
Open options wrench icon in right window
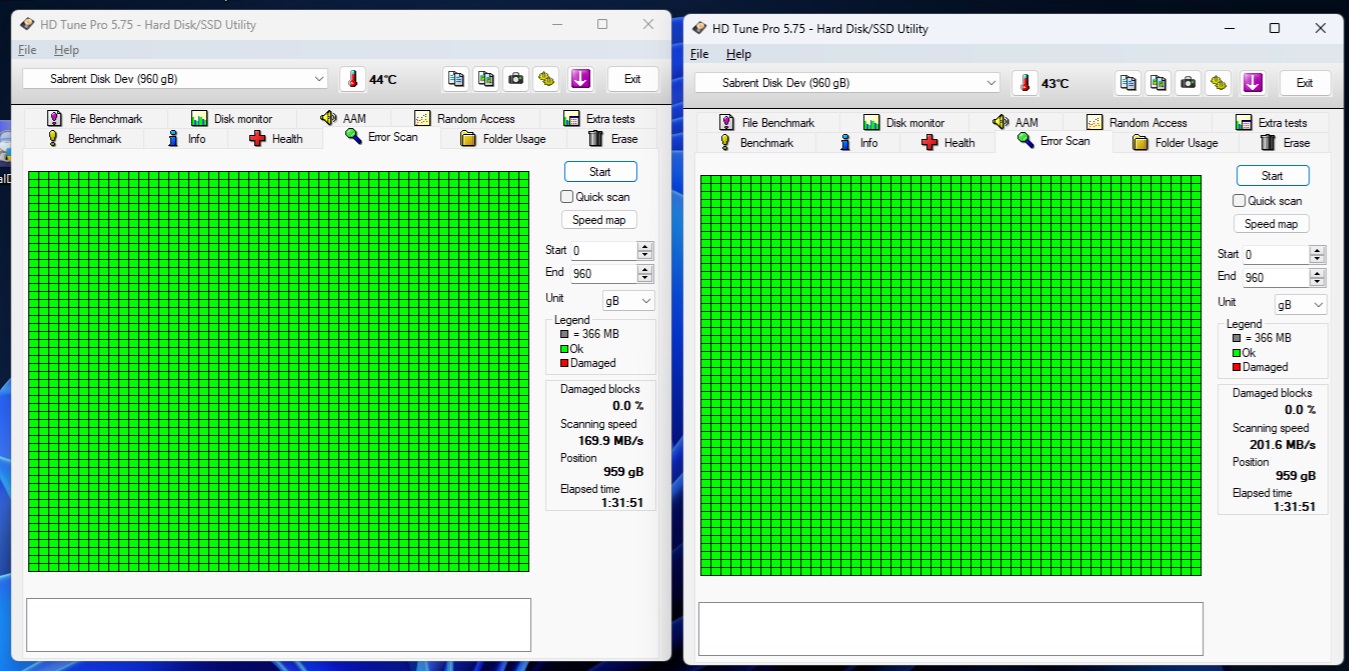pos(1218,83)
